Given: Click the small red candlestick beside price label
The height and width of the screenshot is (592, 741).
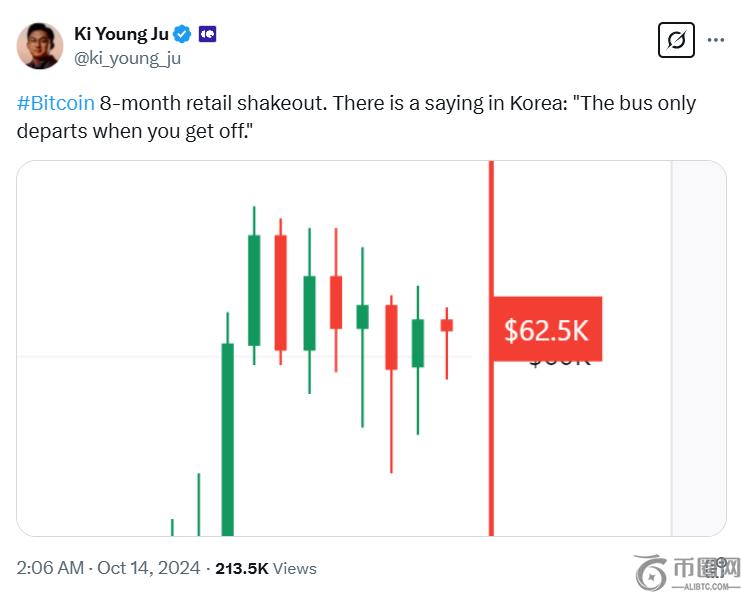Looking at the screenshot, I should pyautogui.click(x=447, y=326).
